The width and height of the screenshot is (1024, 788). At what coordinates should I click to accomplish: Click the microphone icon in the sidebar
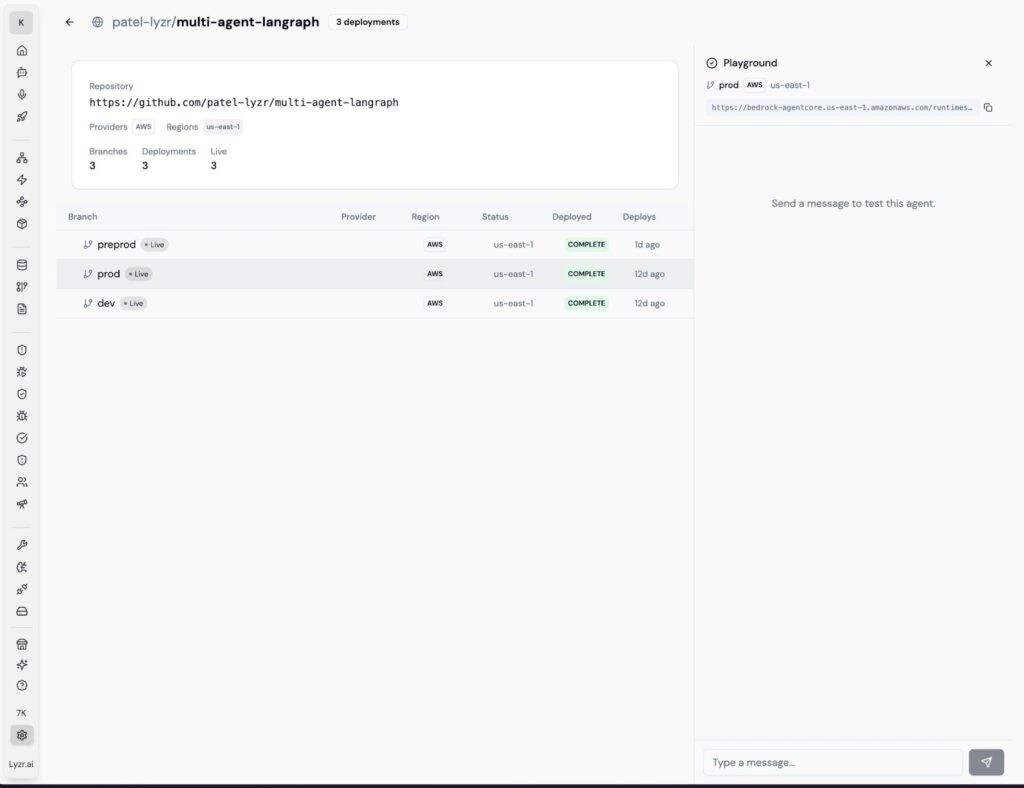(x=21, y=94)
